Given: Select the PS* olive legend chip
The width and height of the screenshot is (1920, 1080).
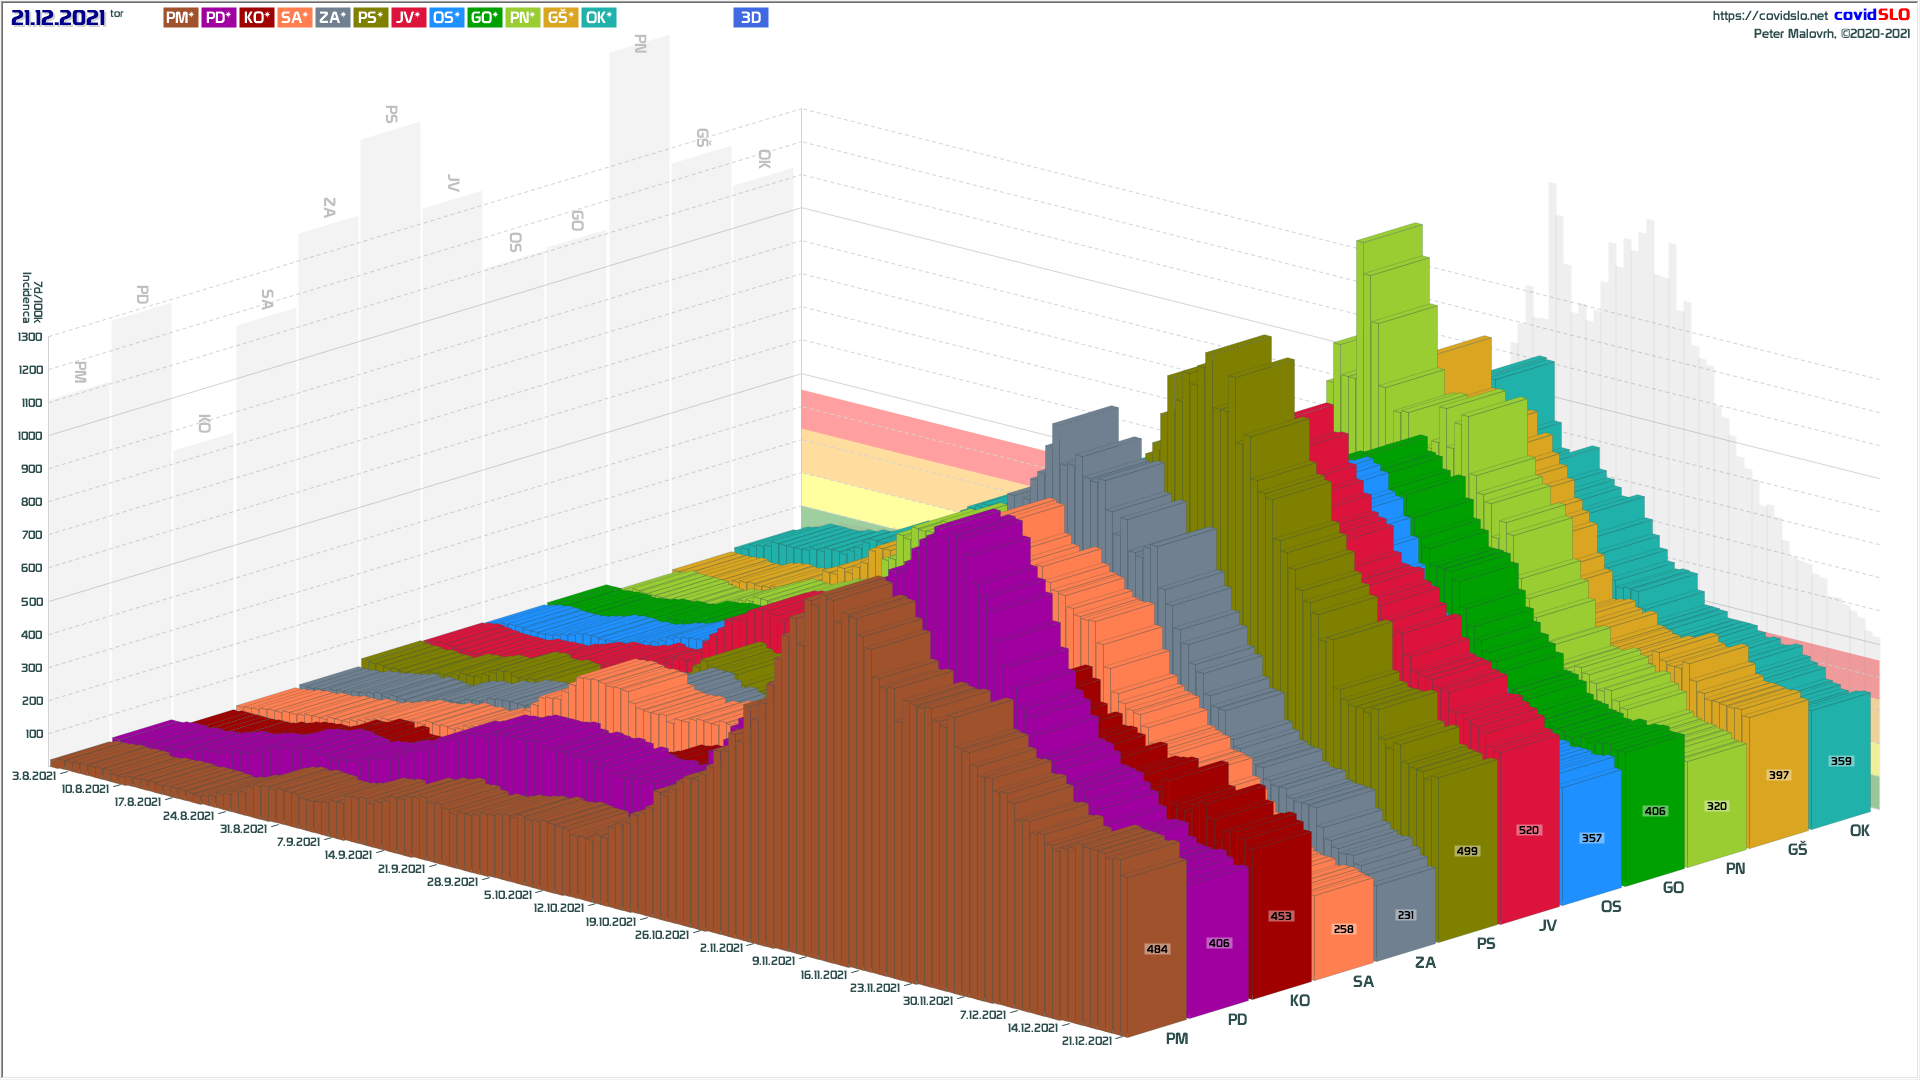Looking at the screenshot, I should [370, 17].
